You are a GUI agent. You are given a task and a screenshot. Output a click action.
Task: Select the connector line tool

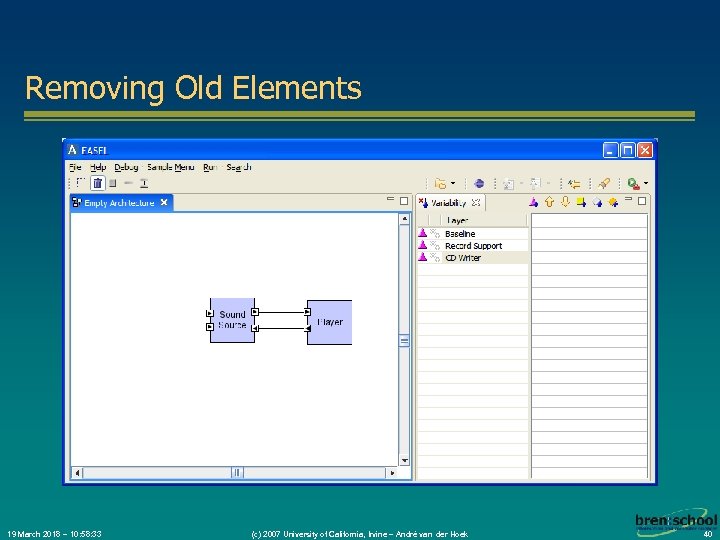(129, 183)
